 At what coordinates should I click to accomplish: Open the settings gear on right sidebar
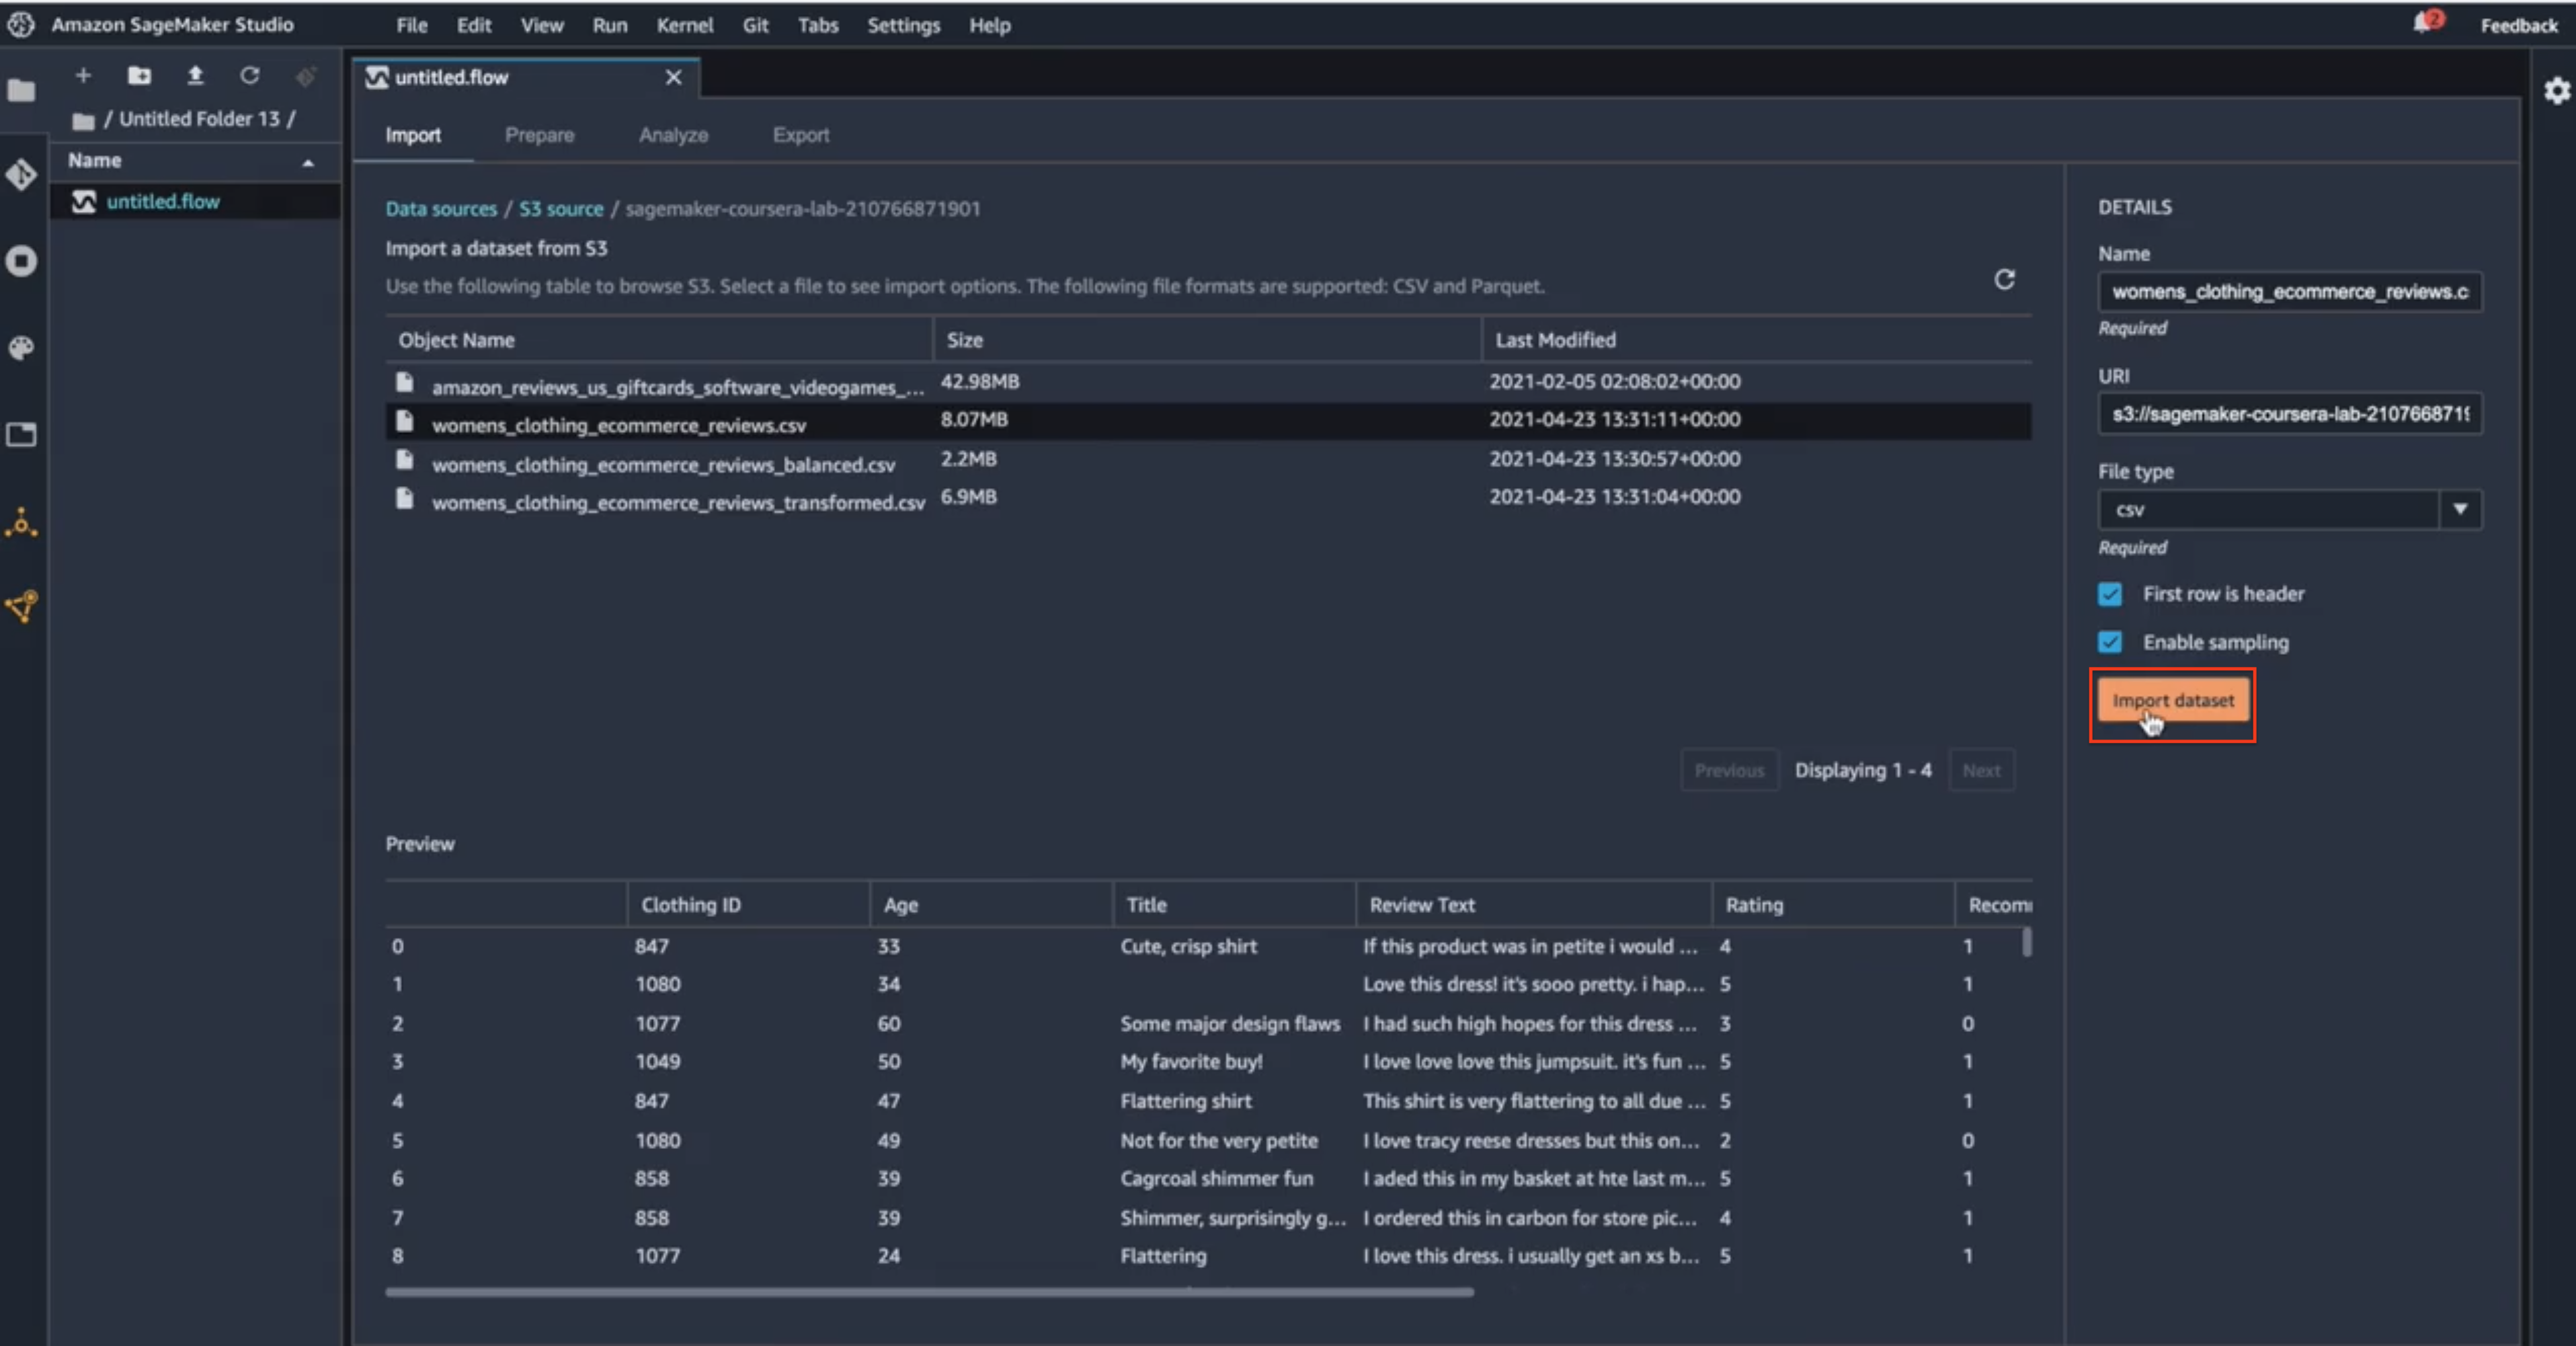click(x=2557, y=91)
